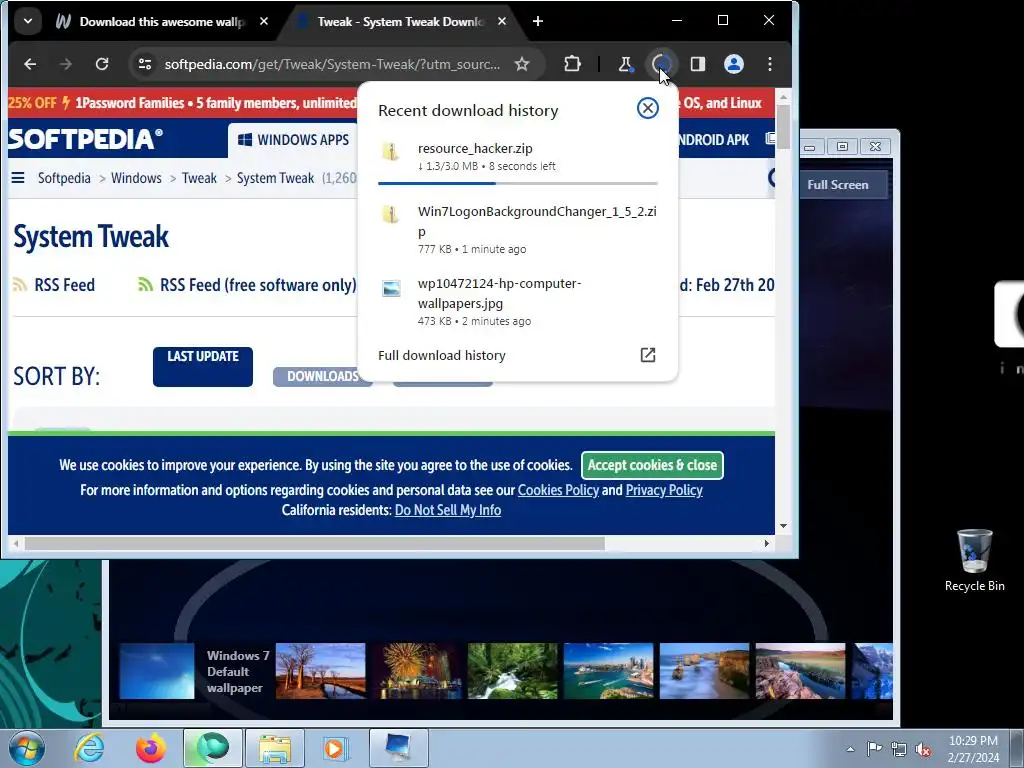Open the Cookies Policy link

558,490
